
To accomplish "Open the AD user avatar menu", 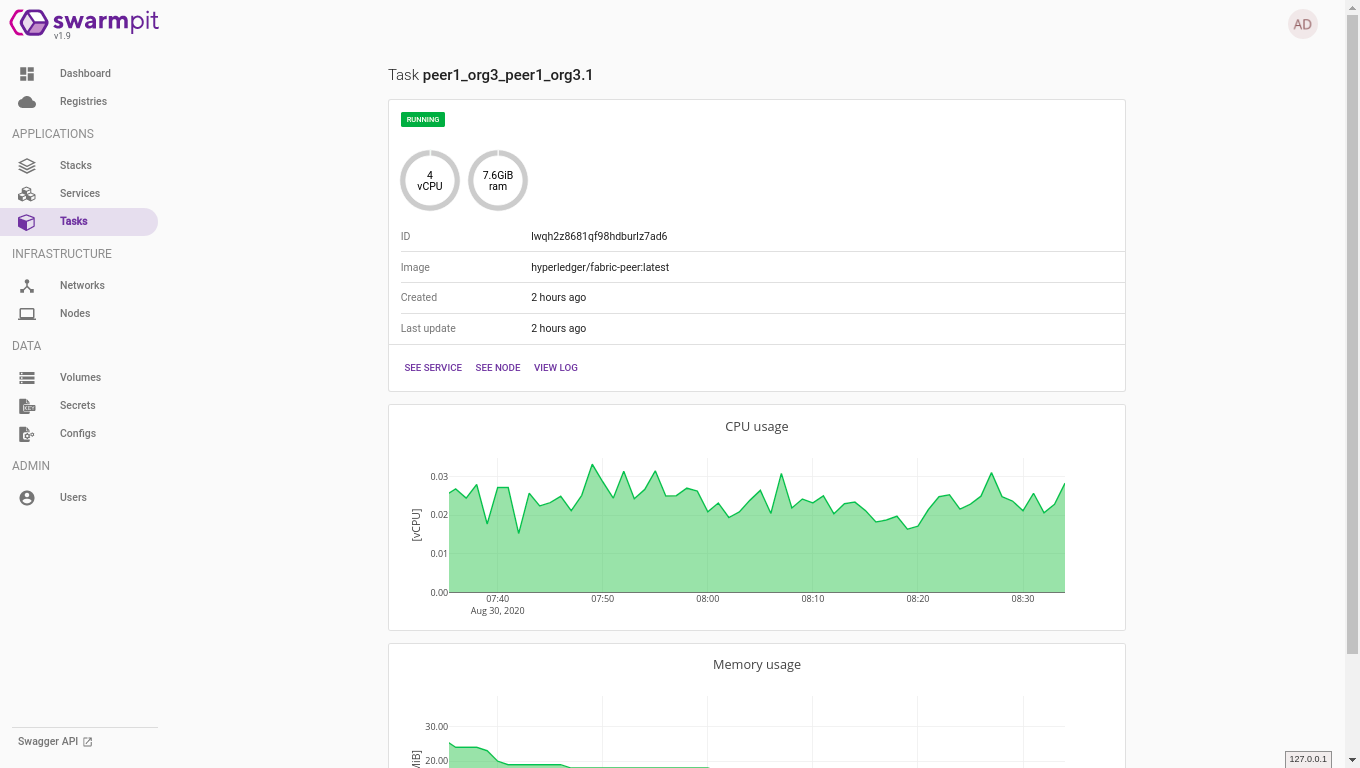I will click(x=1302, y=25).
